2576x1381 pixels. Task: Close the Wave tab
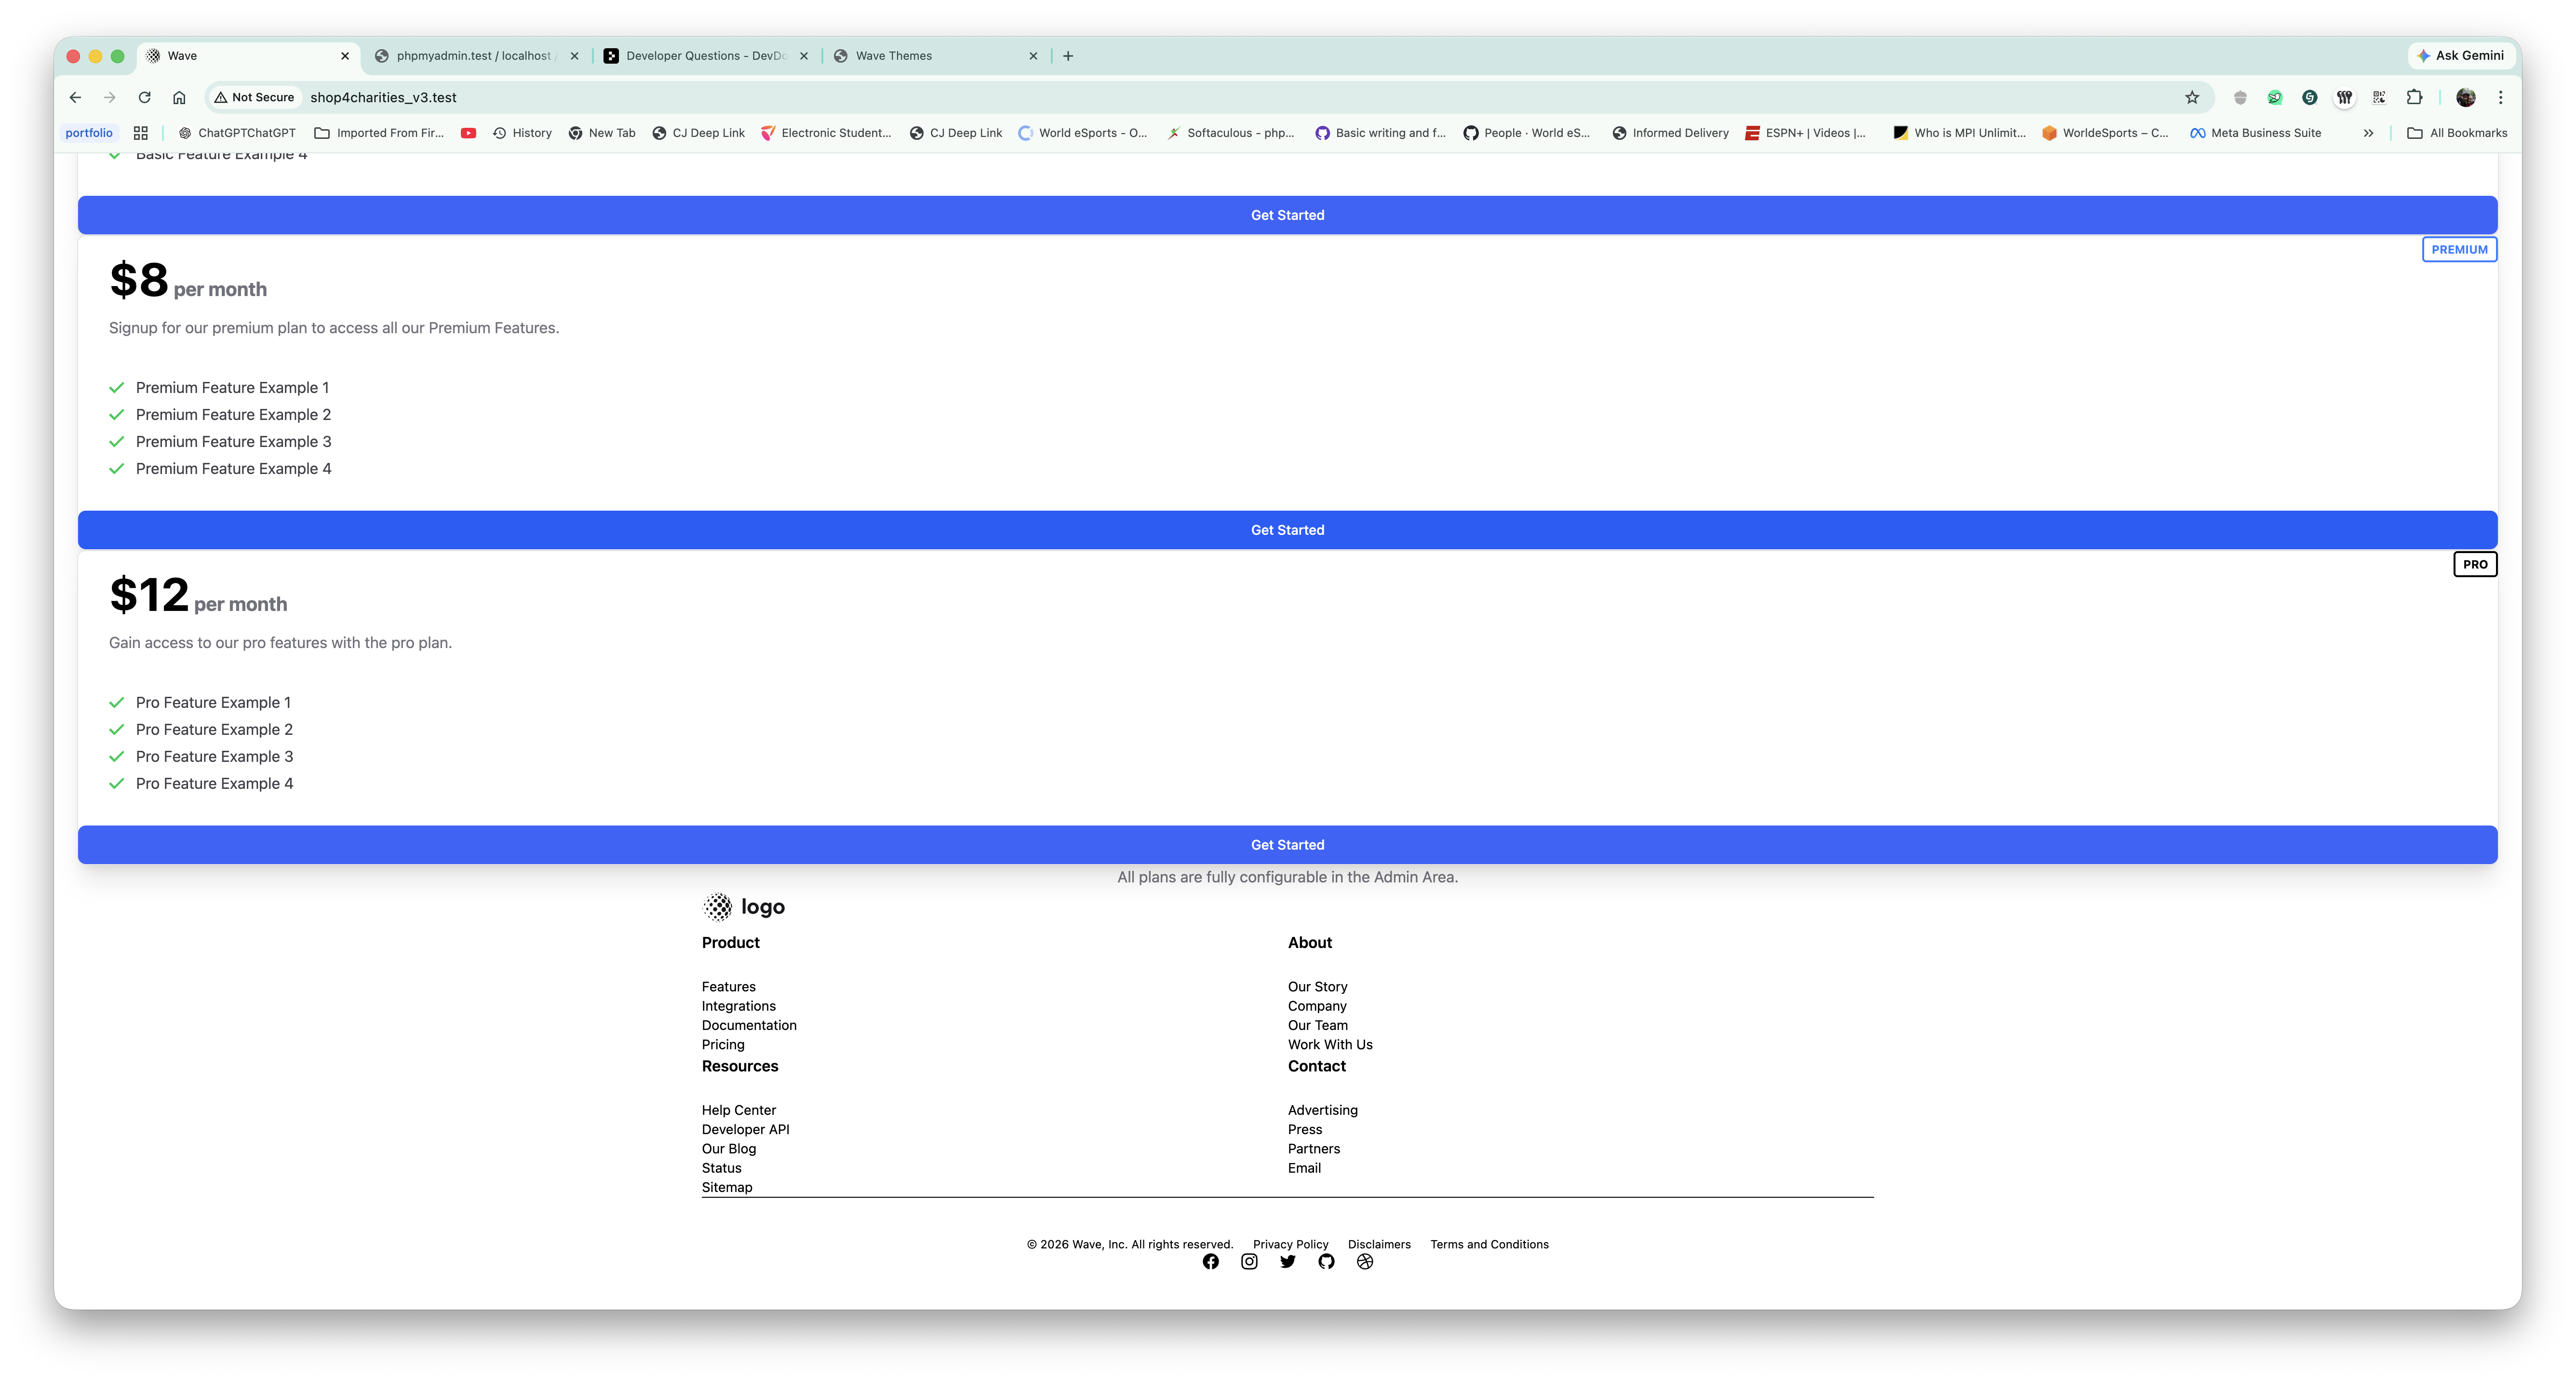(345, 56)
